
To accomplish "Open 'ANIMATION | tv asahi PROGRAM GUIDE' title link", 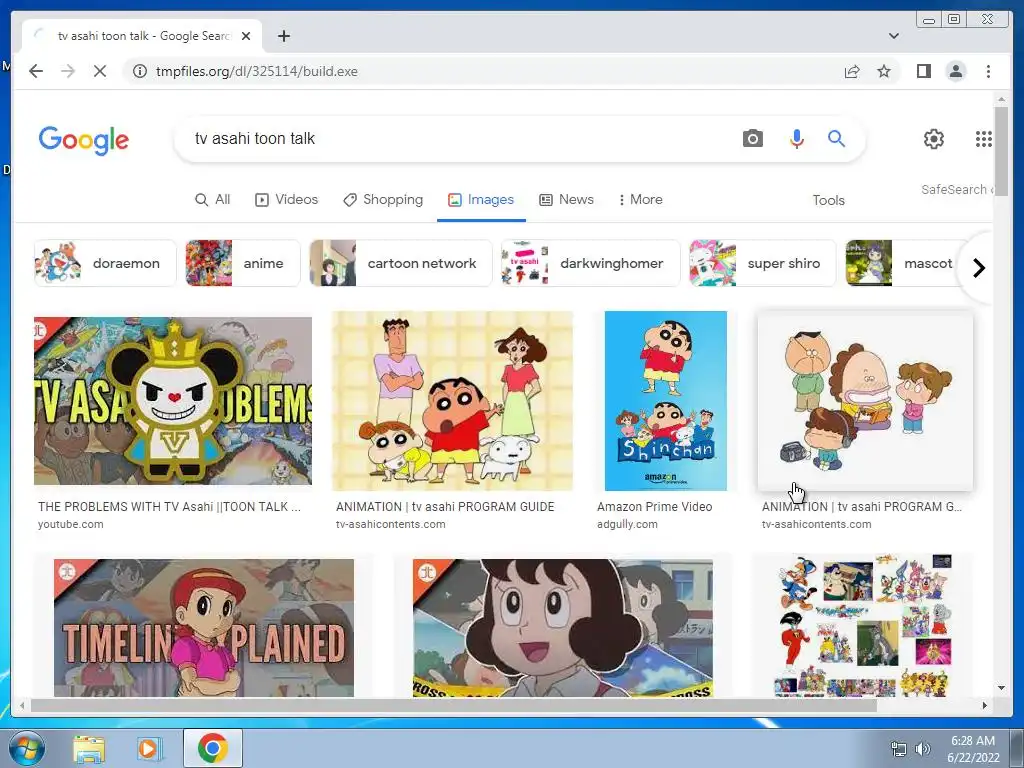I will point(445,507).
